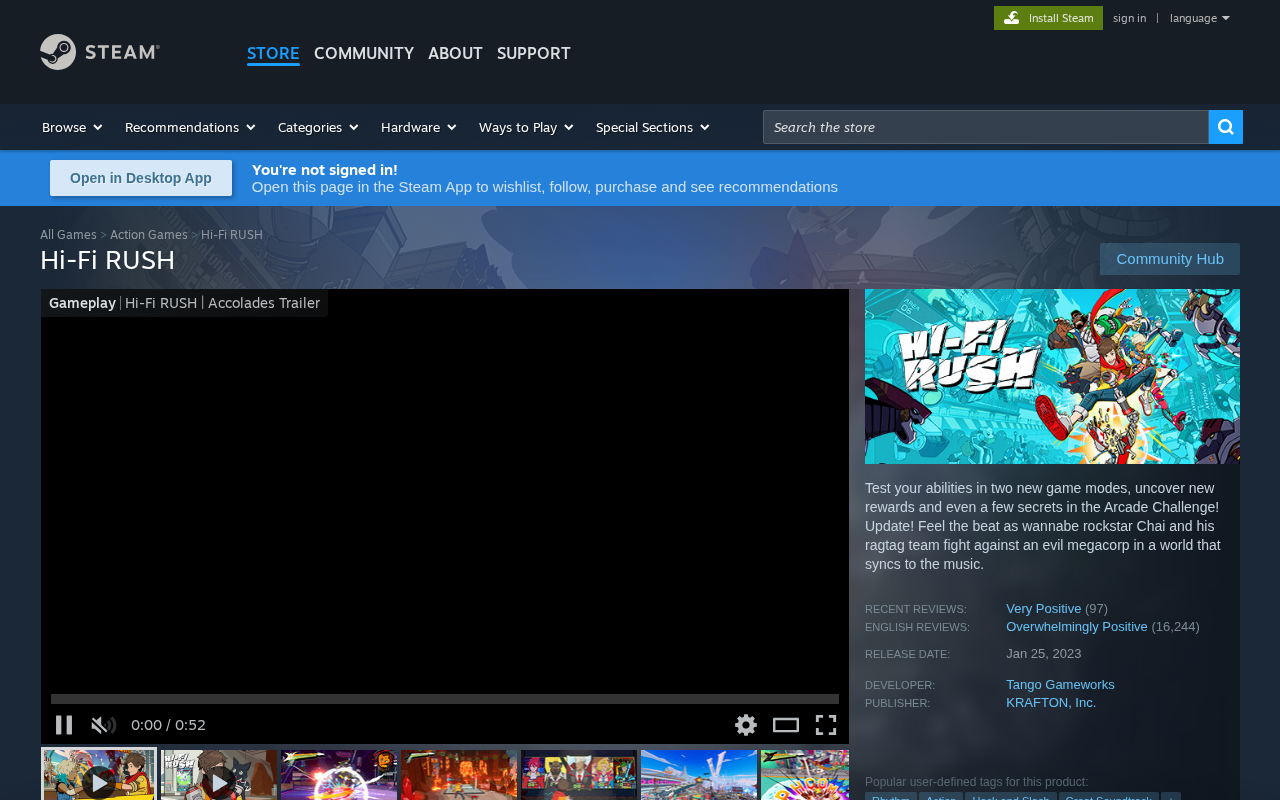
Task: Expand the Browse dropdown
Action: pyautogui.click(x=72, y=127)
